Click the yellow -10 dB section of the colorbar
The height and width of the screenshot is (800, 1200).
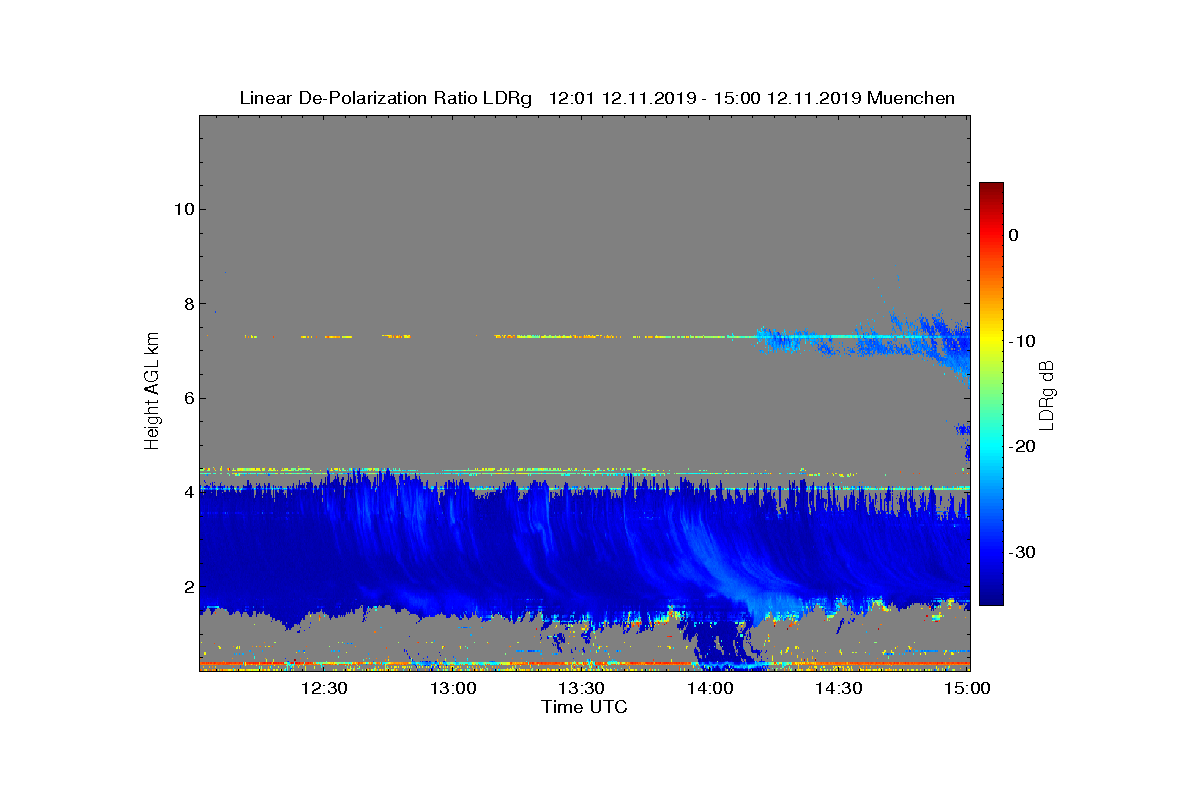pos(991,341)
